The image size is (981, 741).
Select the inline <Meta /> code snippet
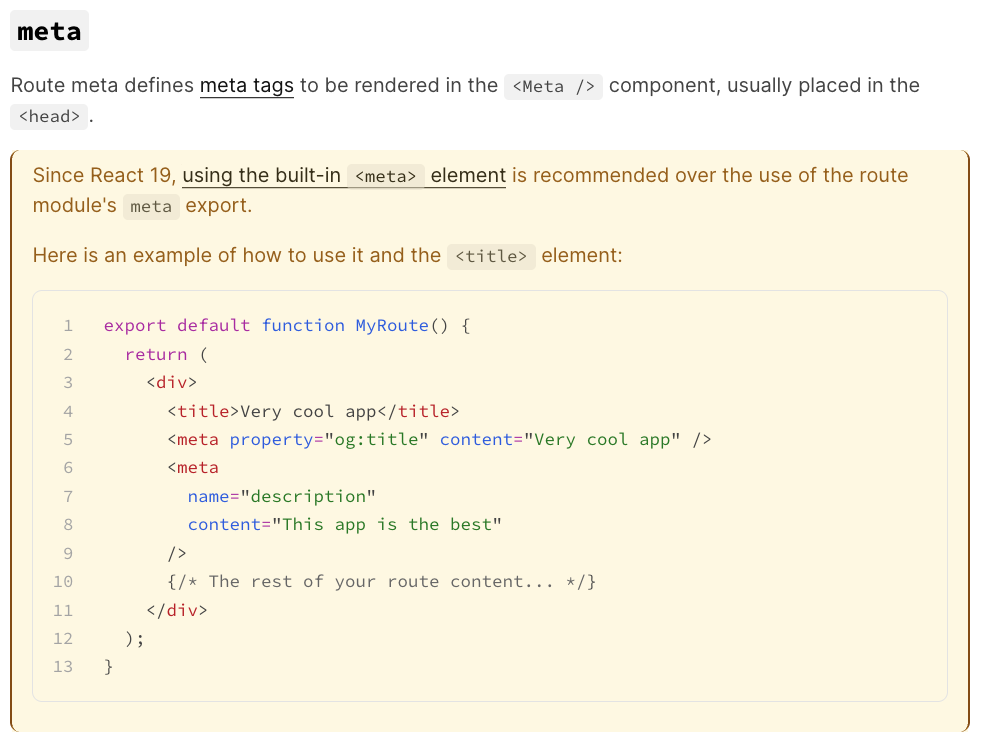(553, 87)
